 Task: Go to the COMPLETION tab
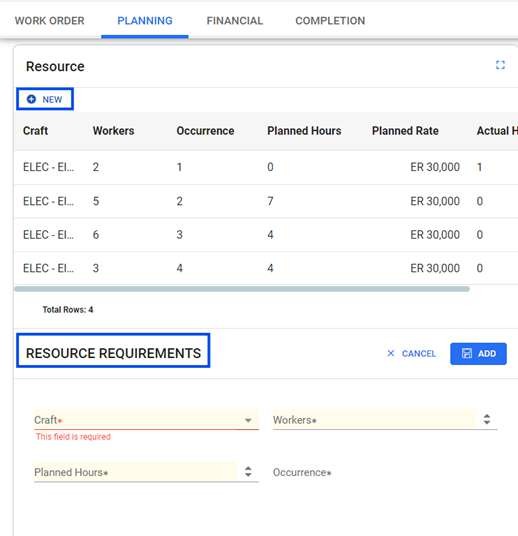[x=330, y=21]
